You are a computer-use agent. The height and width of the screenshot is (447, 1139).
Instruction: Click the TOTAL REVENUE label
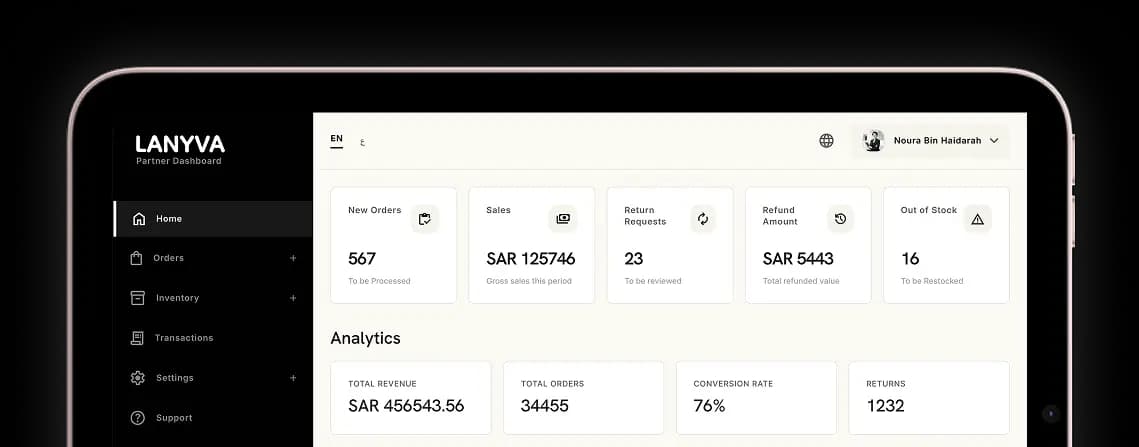click(x=382, y=384)
